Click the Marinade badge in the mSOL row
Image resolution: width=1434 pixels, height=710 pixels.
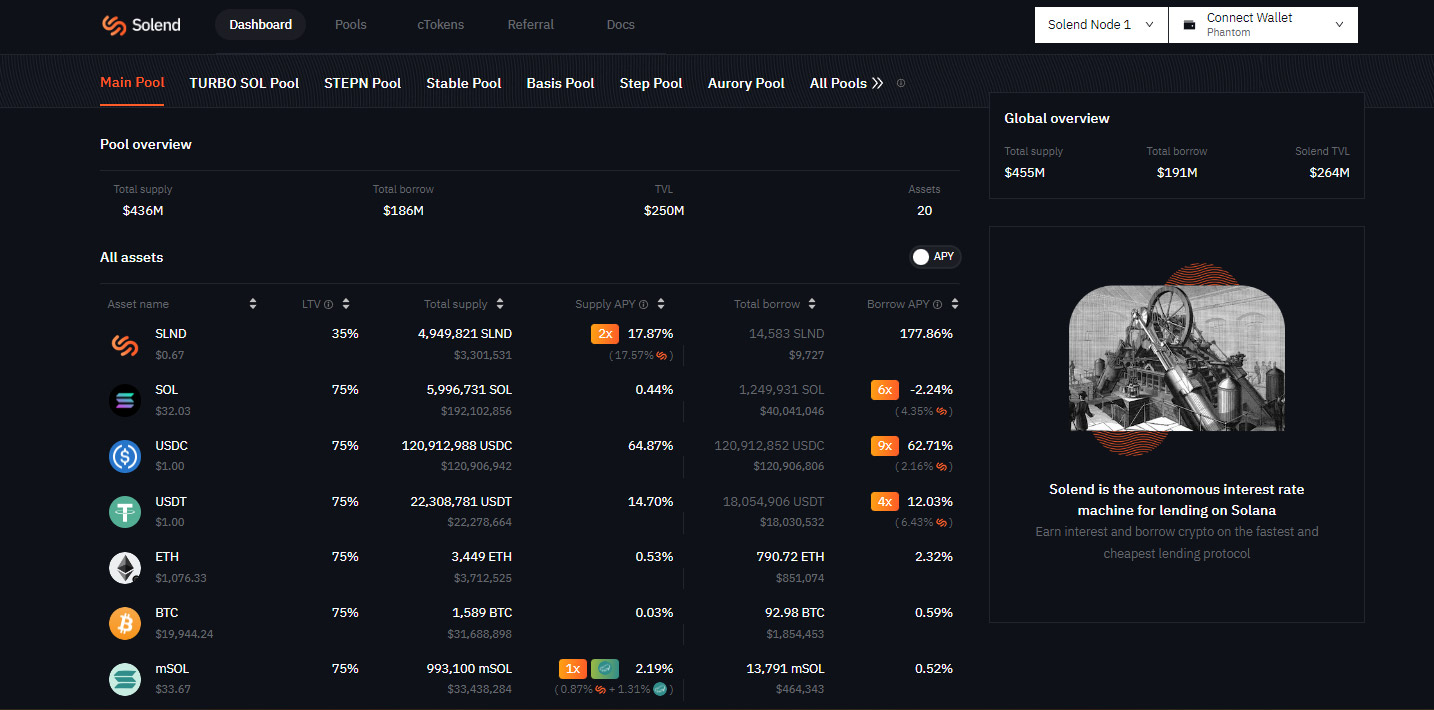(605, 669)
